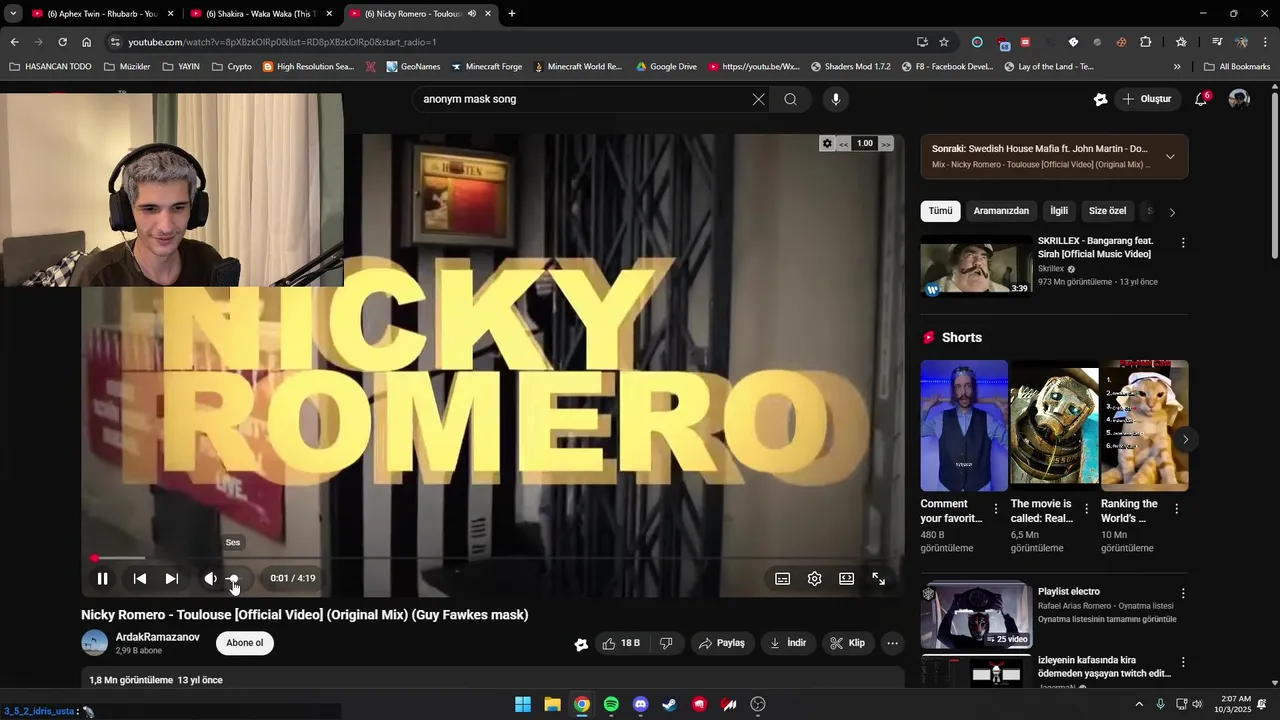Open options menu for Skrillex Bangarang video
Screen dimensions: 1280x720
click(1183, 243)
